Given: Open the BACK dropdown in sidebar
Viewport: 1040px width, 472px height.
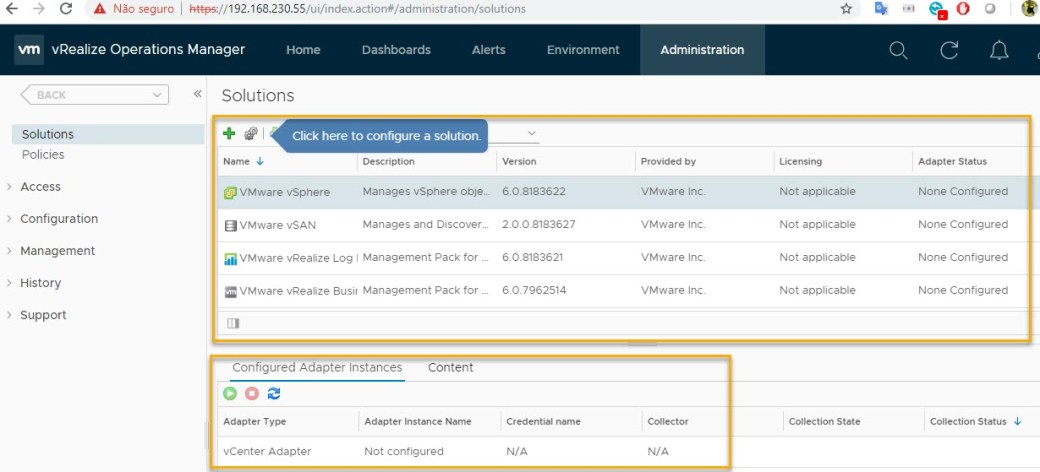Looking at the screenshot, I should 95,95.
